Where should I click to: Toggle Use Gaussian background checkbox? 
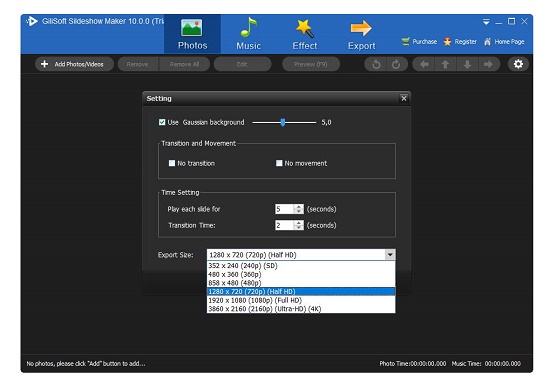[162, 122]
